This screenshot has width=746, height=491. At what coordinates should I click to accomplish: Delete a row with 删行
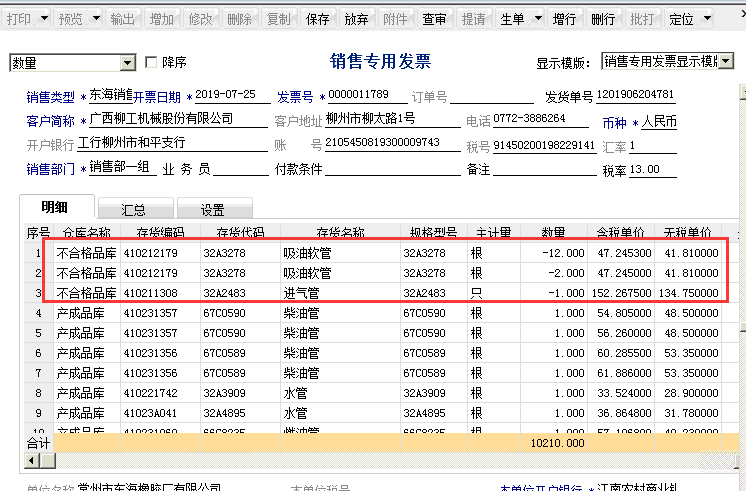point(603,19)
